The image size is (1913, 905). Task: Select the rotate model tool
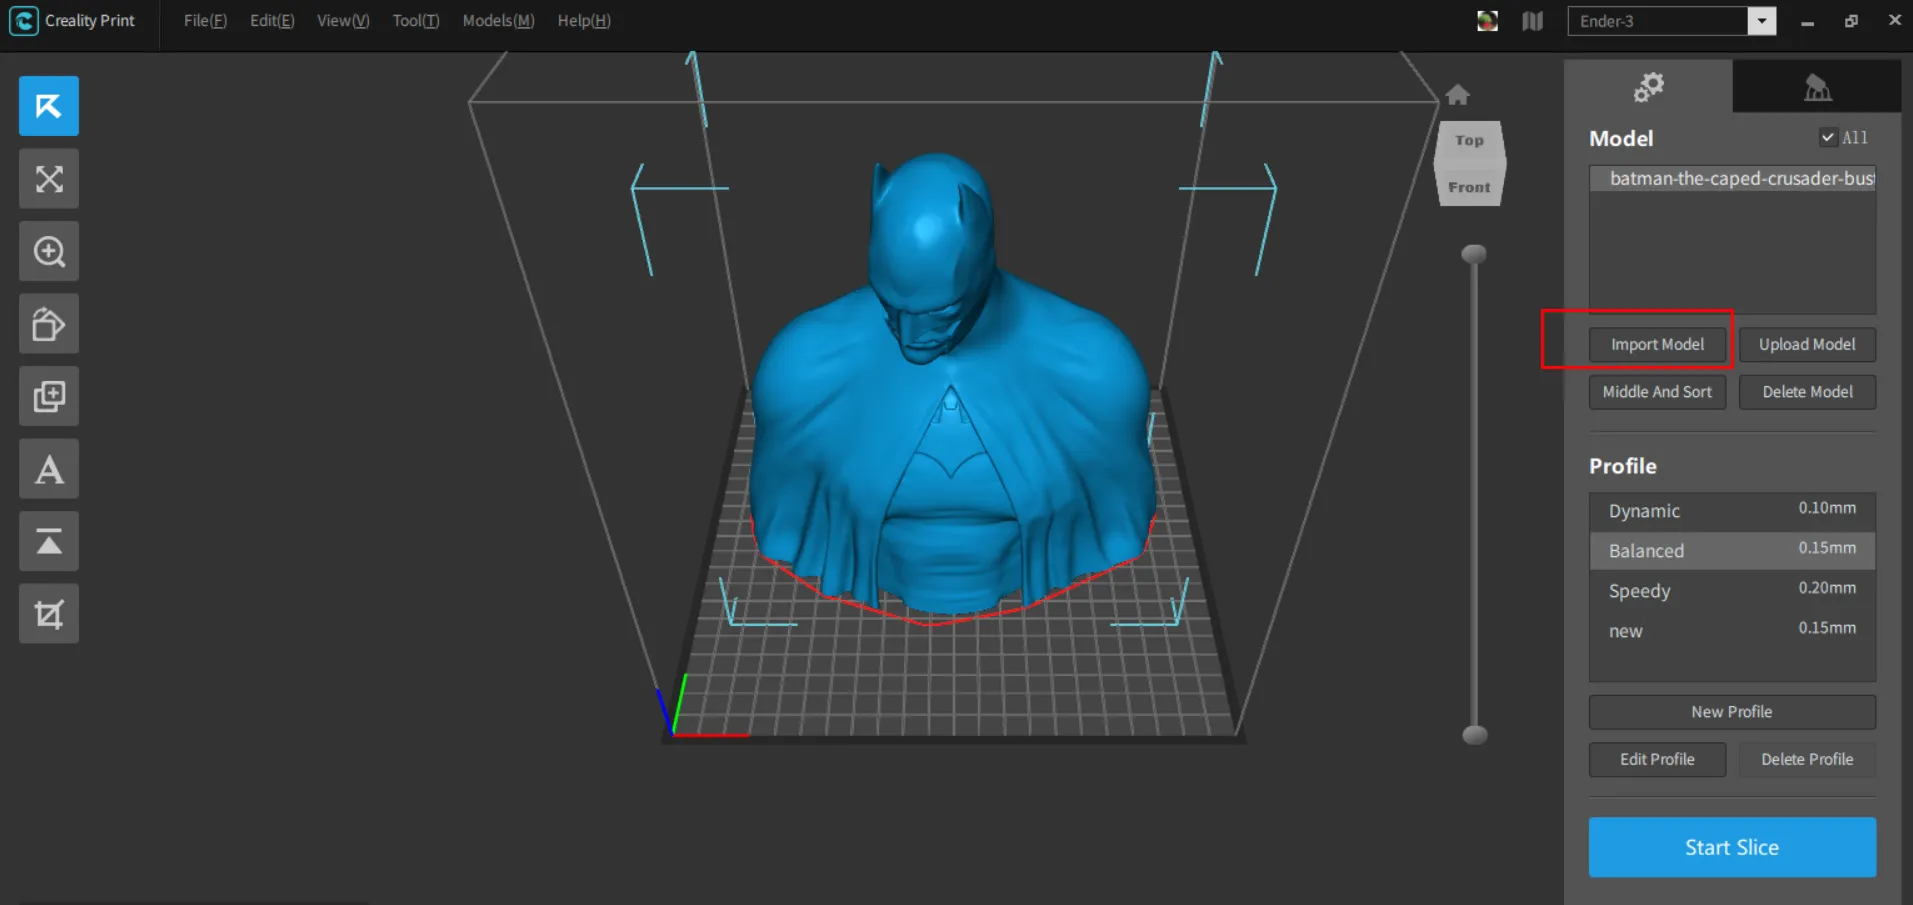tap(48, 324)
